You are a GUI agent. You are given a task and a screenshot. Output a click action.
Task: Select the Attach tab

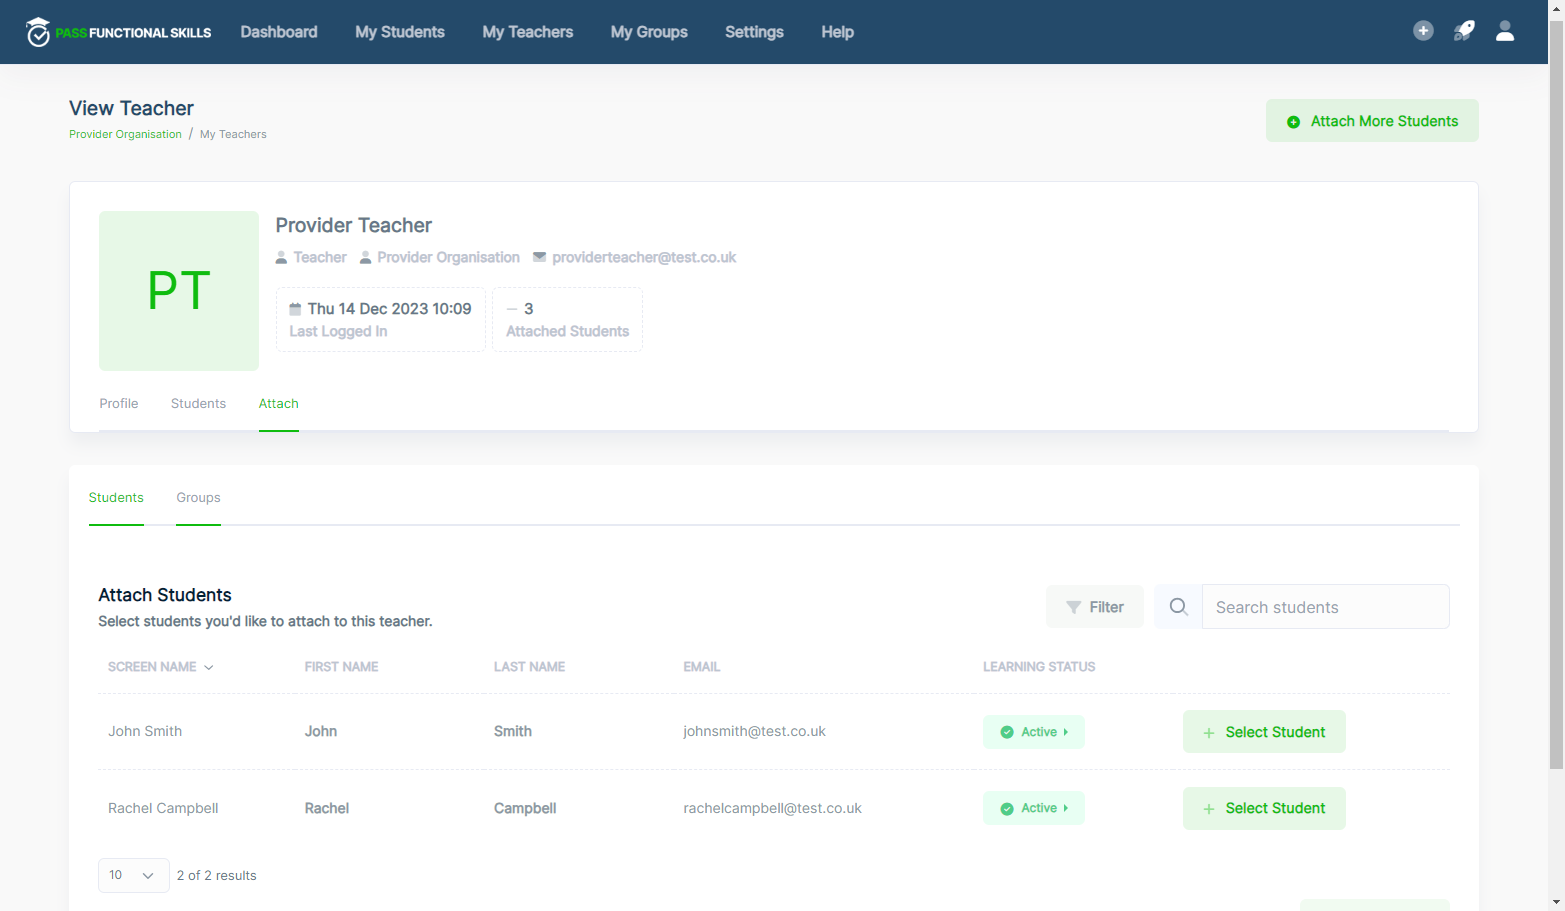click(x=279, y=403)
